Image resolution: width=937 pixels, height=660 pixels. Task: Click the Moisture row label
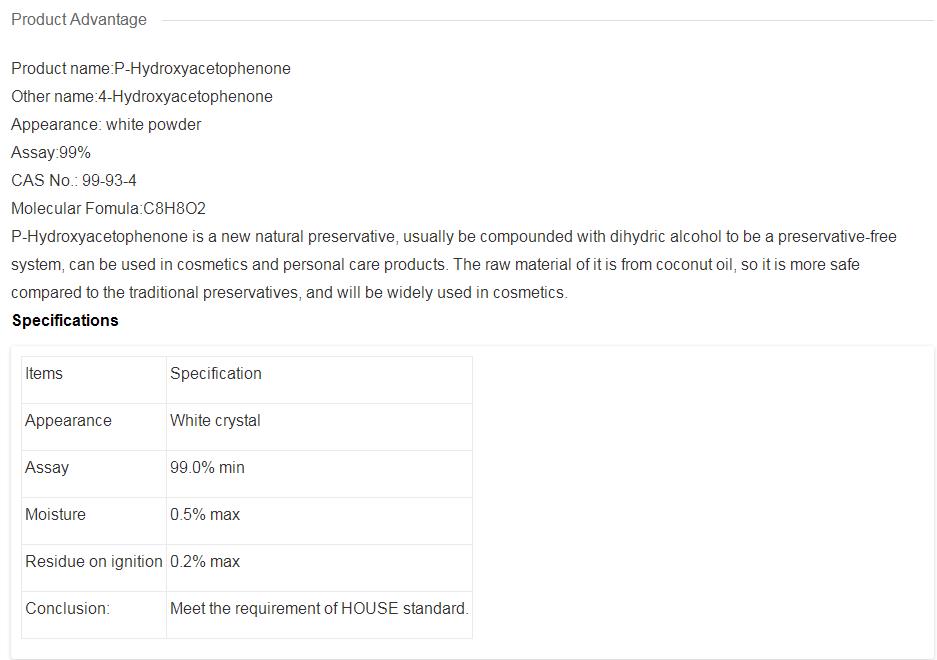55,515
